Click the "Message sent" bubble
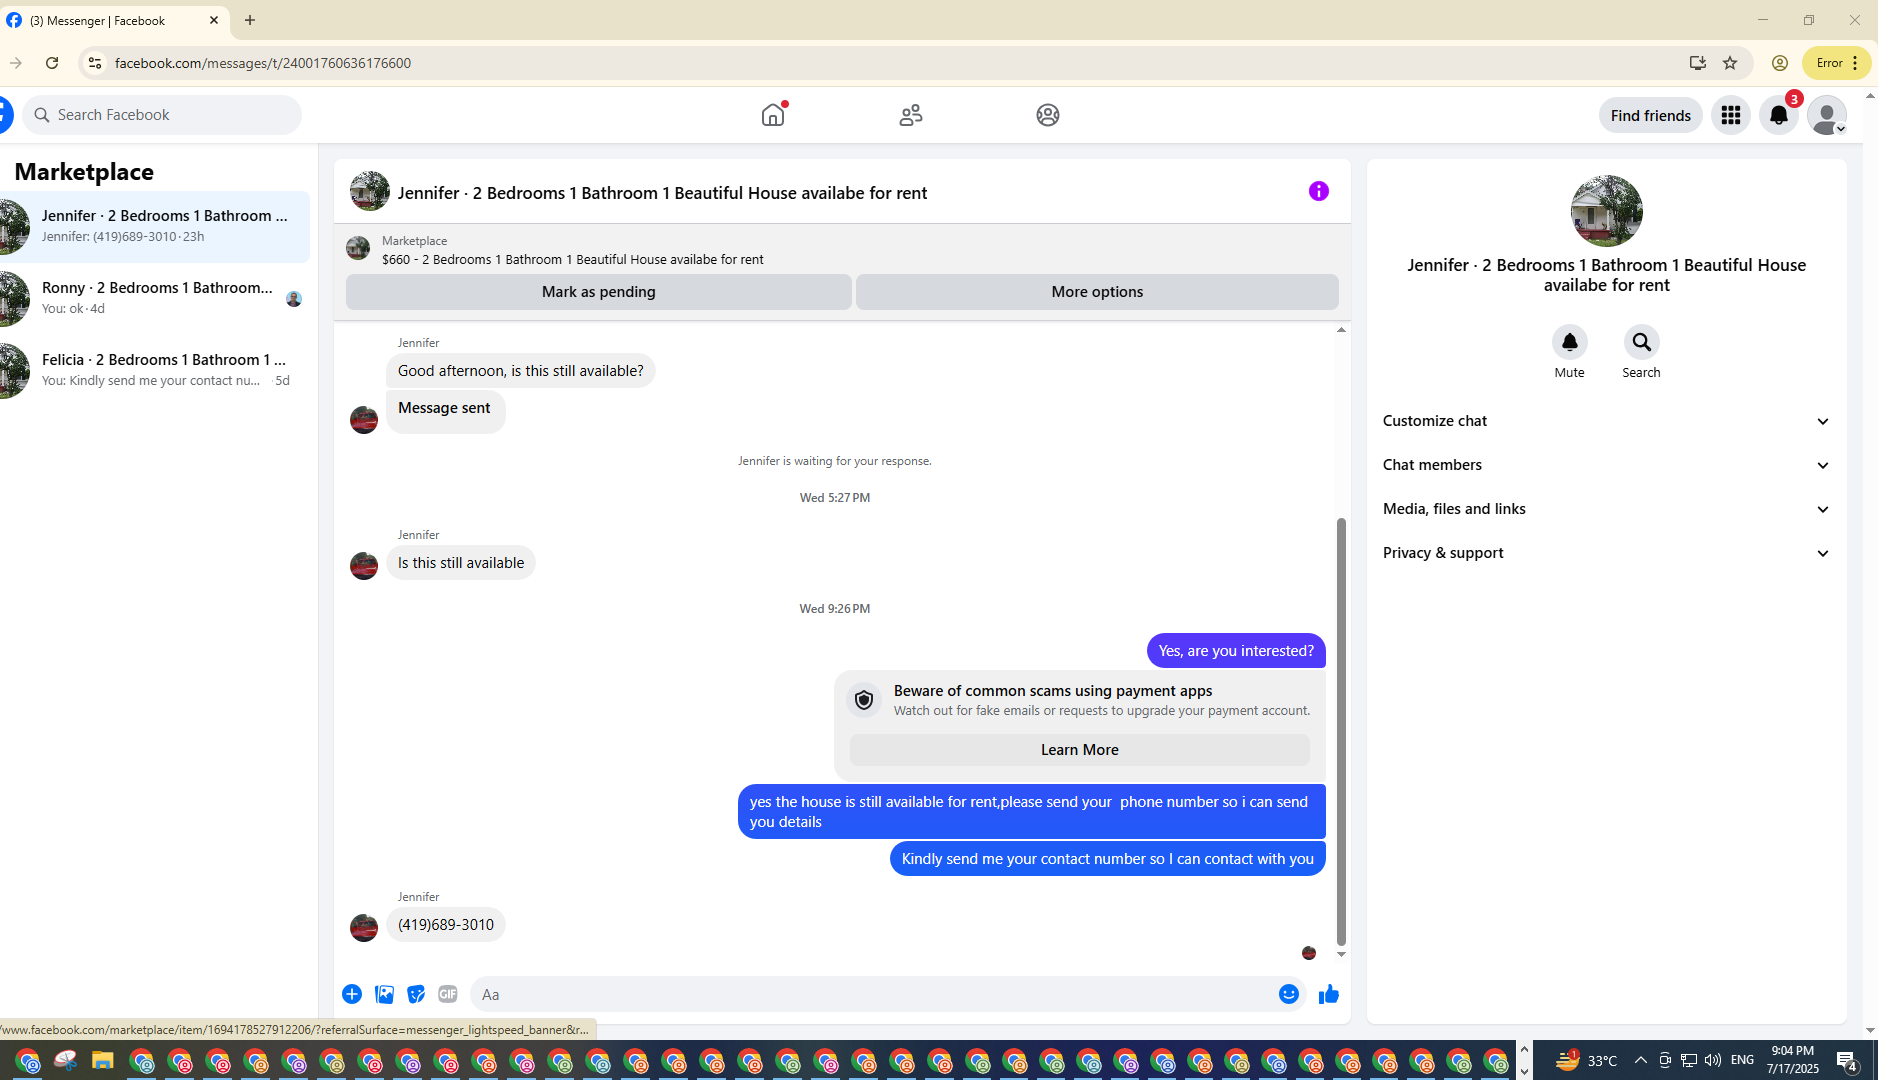This screenshot has height=1080, width=1878. 446,411
